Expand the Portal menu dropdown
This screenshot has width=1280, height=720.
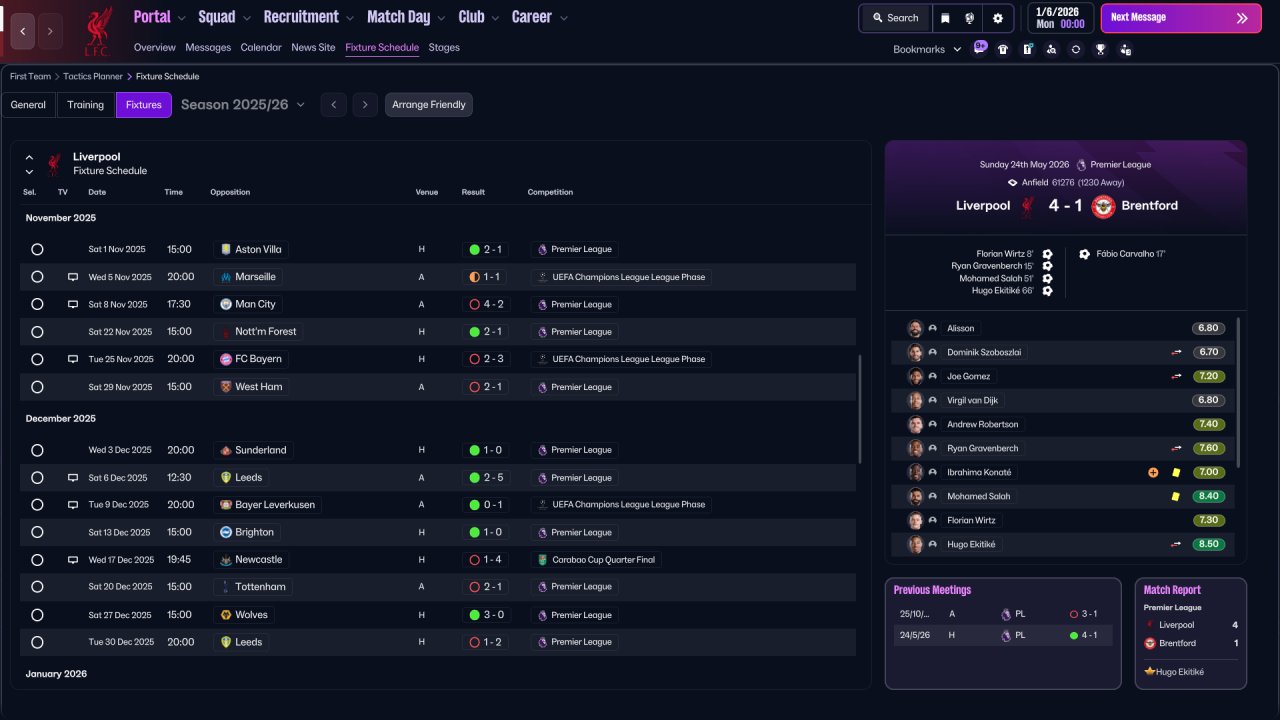[x=181, y=18]
